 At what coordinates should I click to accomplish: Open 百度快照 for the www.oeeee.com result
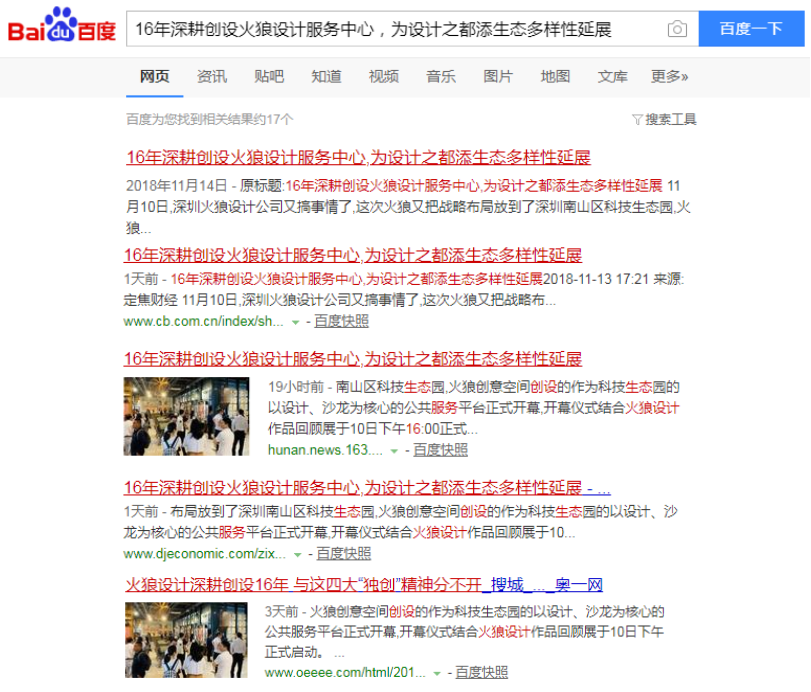coord(482,672)
